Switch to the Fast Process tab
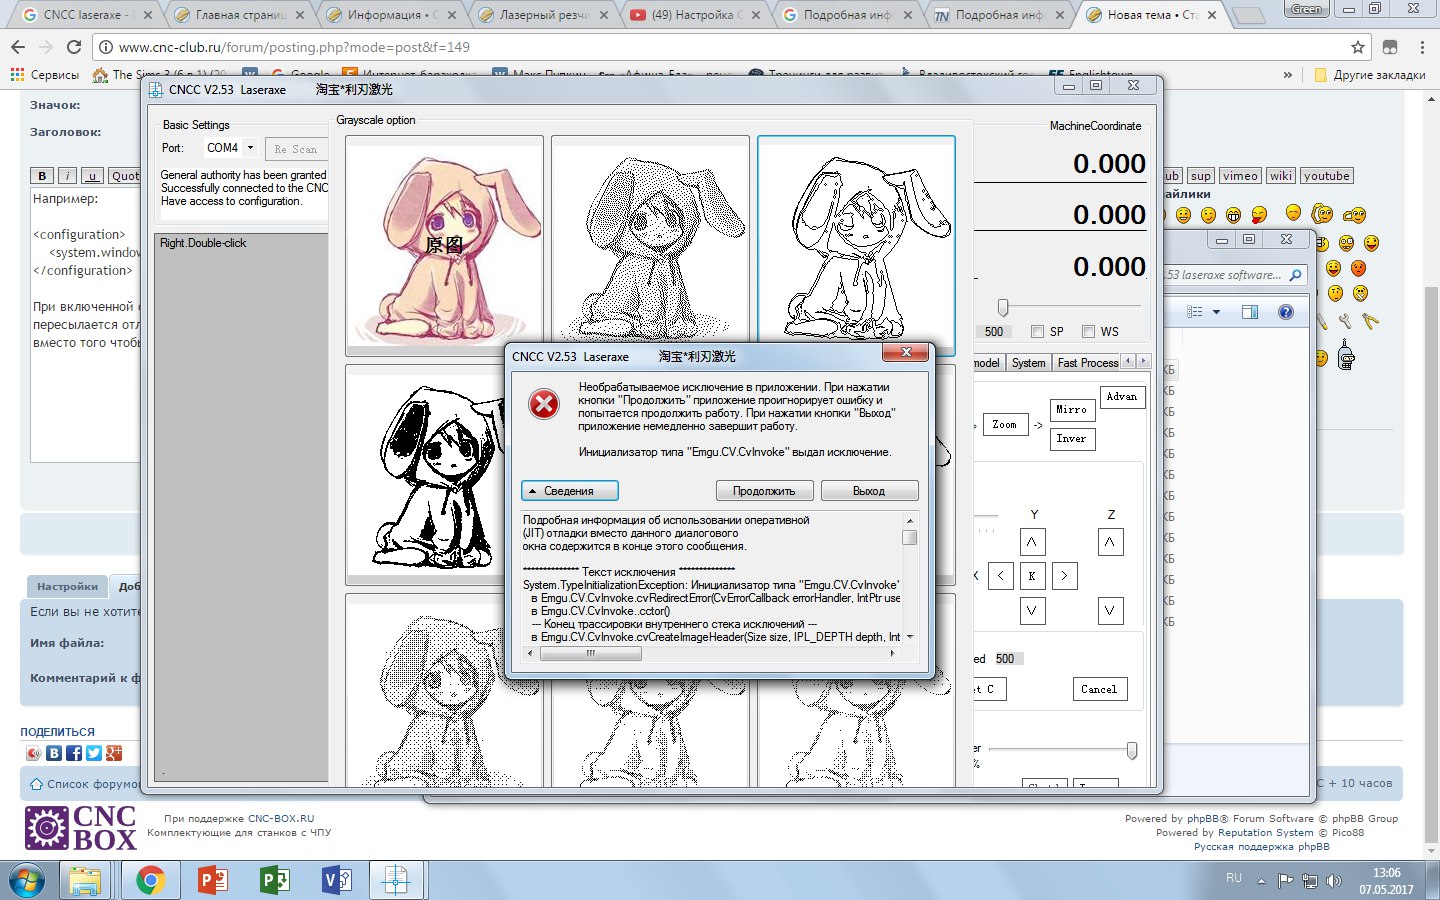Screen dimensions: 1440x900 (x=1088, y=363)
